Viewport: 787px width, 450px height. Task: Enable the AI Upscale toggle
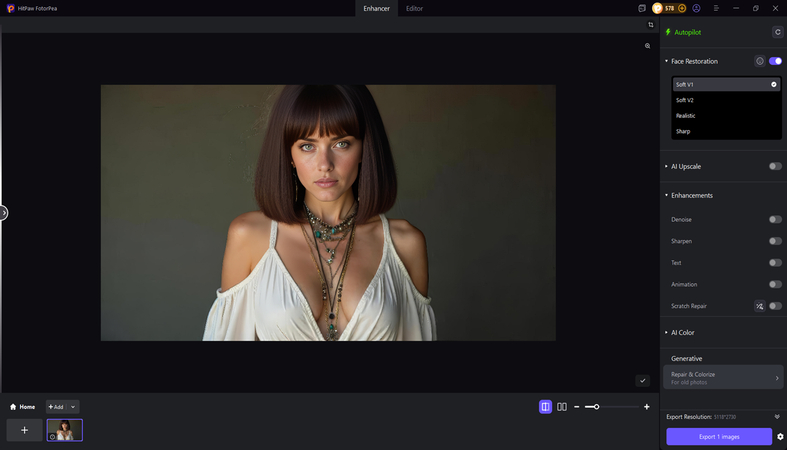click(775, 166)
